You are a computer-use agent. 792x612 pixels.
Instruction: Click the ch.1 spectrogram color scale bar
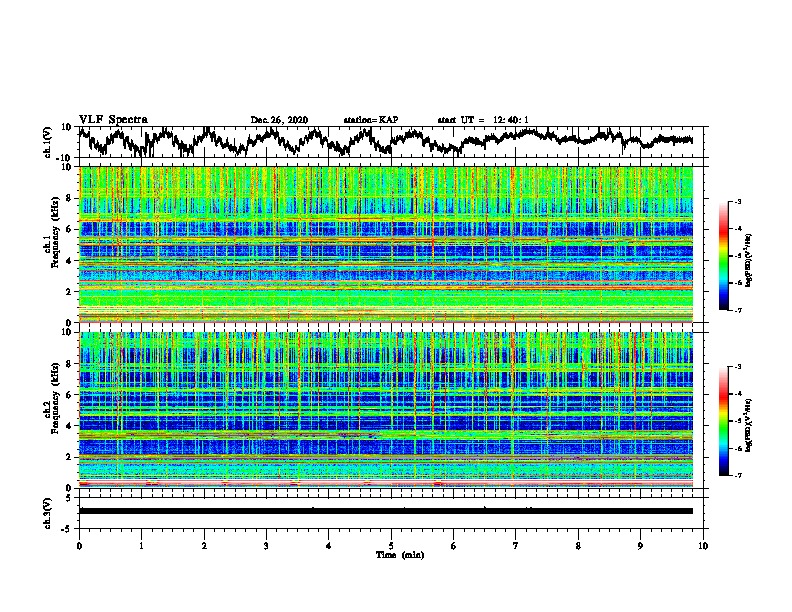click(723, 256)
